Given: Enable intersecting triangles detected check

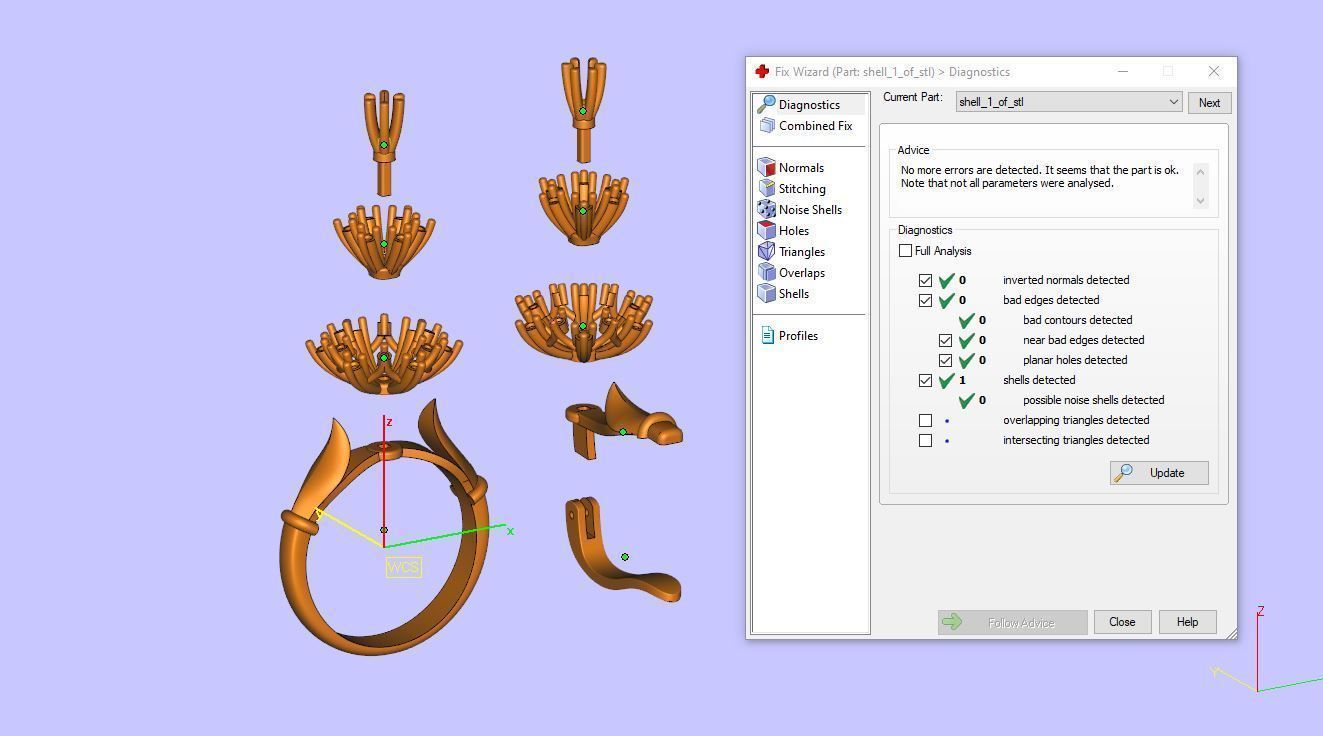Looking at the screenshot, I should pos(925,440).
